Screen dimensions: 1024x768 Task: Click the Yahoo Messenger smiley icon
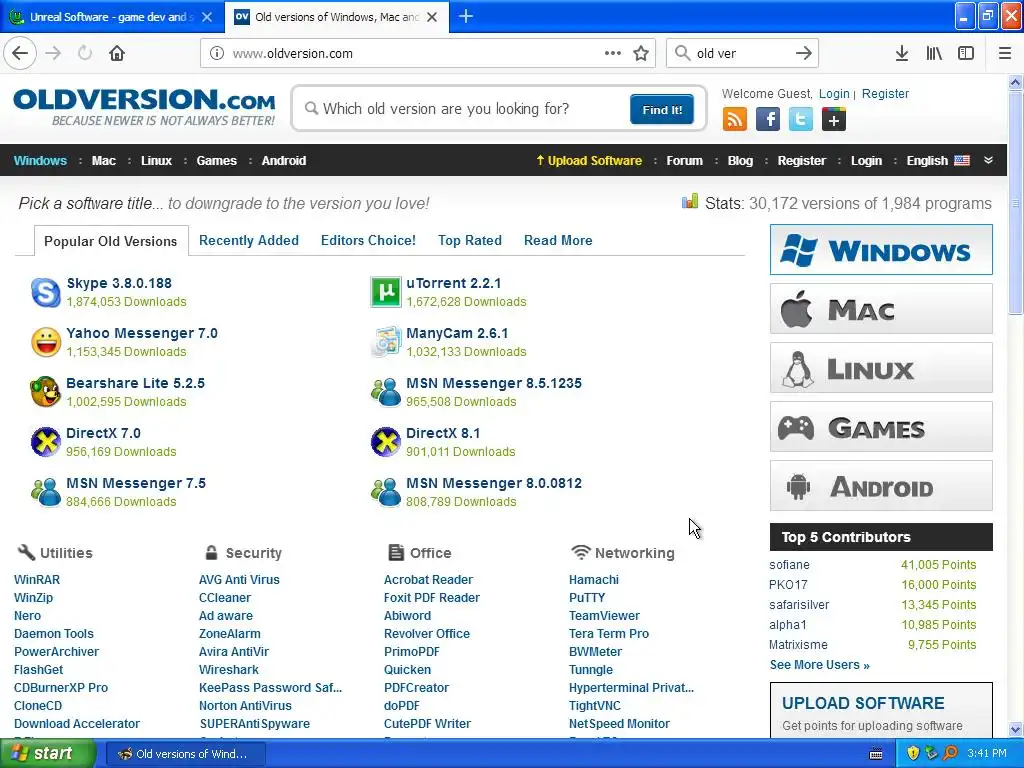[x=46, y=342]
